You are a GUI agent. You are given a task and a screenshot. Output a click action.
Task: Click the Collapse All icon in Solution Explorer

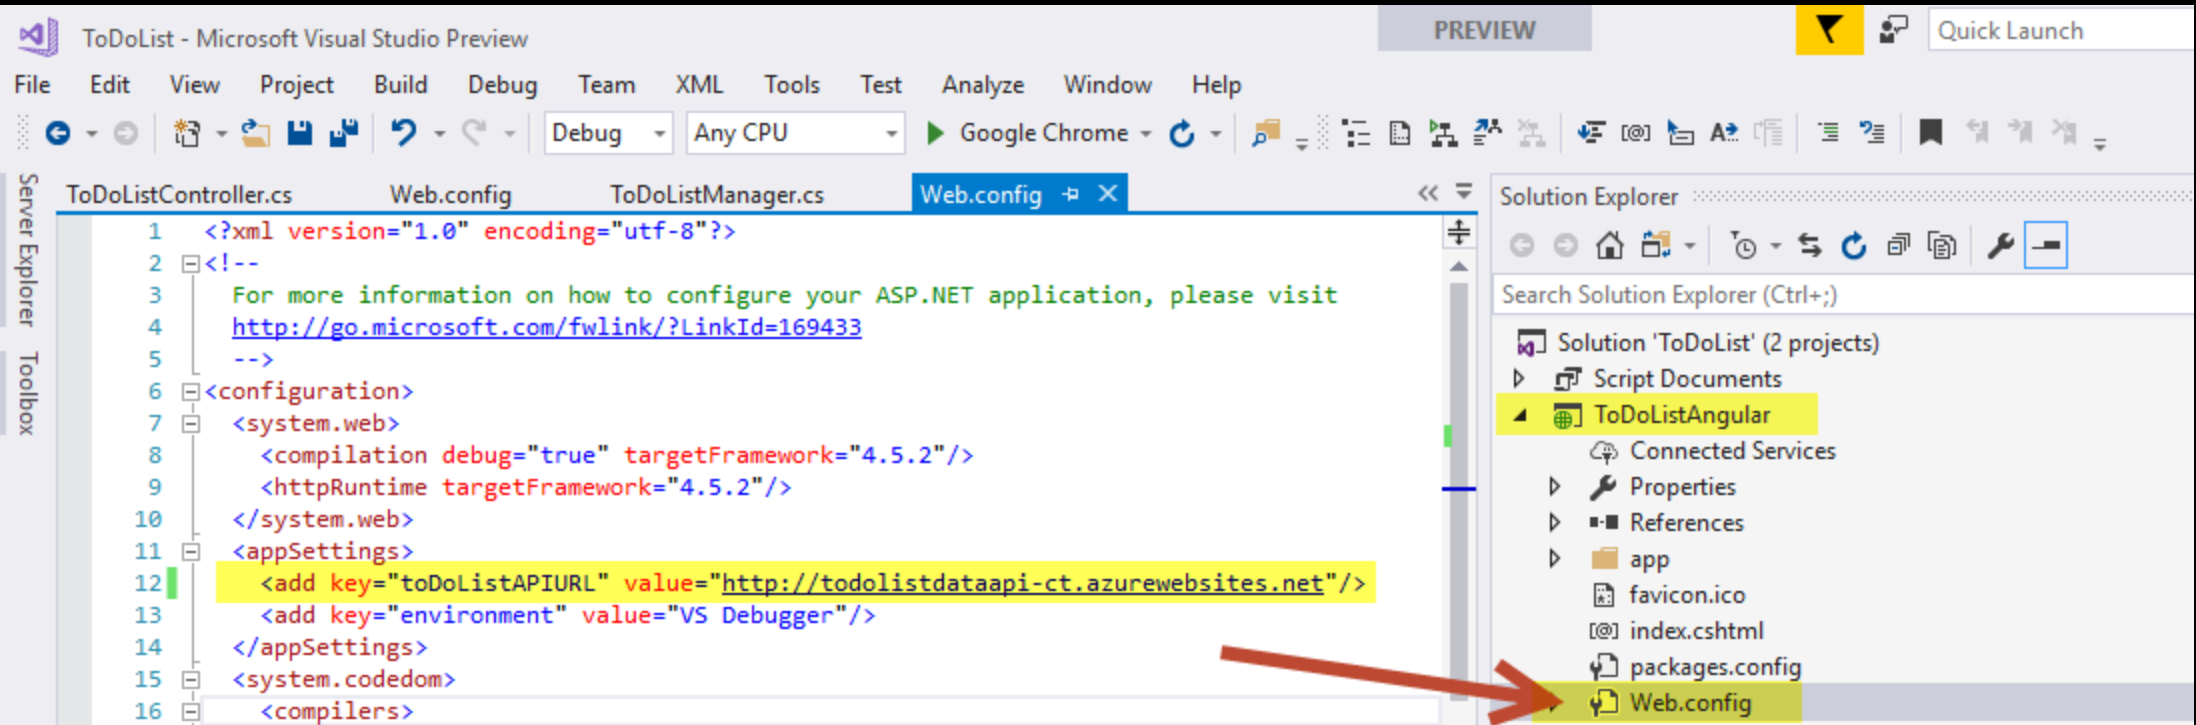click(1898, 245)
